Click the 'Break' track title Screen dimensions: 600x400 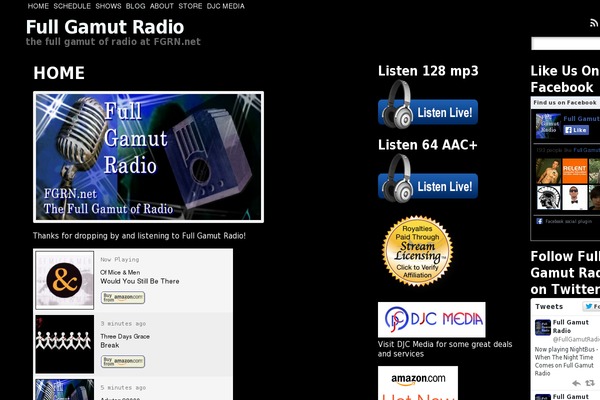(110, 345)
